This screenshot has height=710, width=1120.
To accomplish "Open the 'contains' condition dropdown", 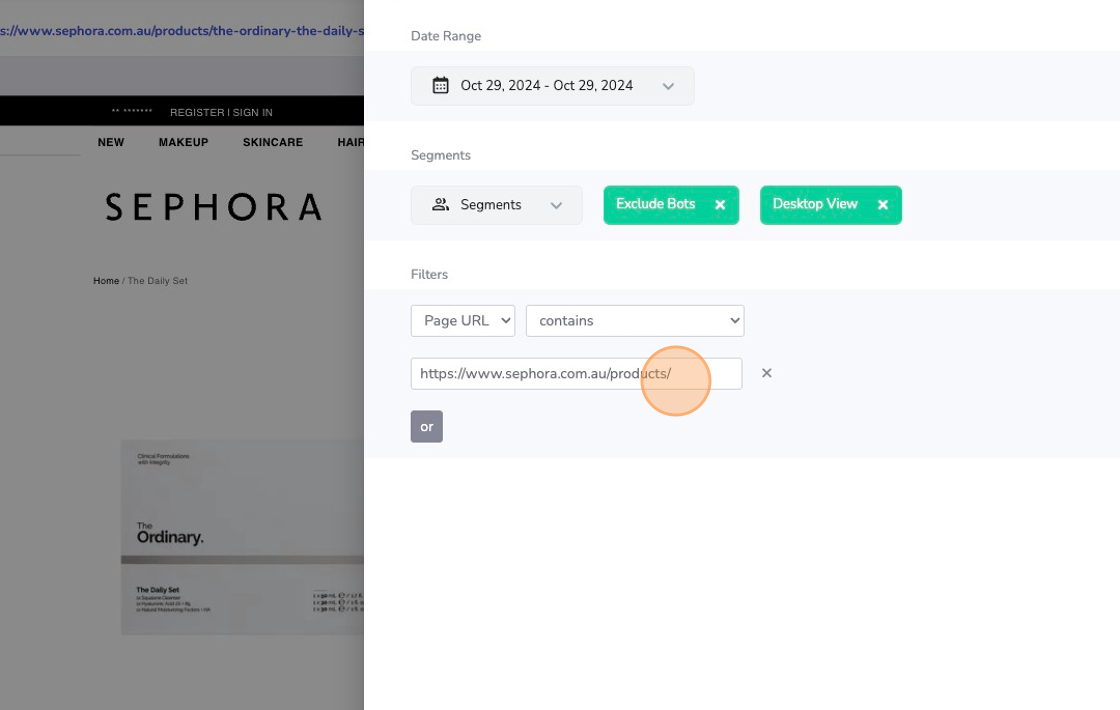I will pos(635,321).
